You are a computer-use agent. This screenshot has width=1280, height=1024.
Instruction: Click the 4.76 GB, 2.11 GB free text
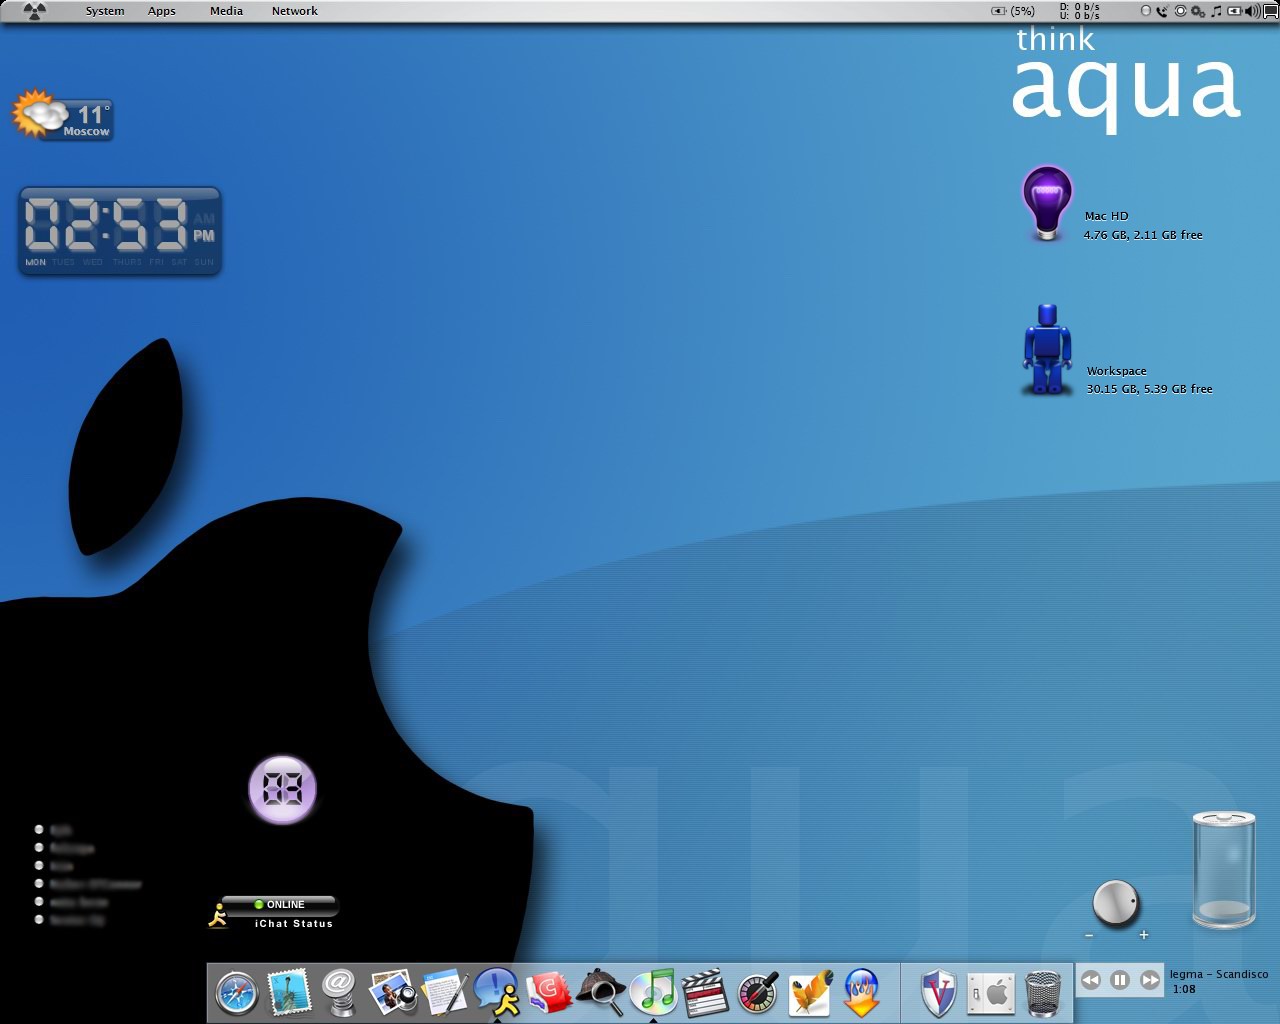1143,235
